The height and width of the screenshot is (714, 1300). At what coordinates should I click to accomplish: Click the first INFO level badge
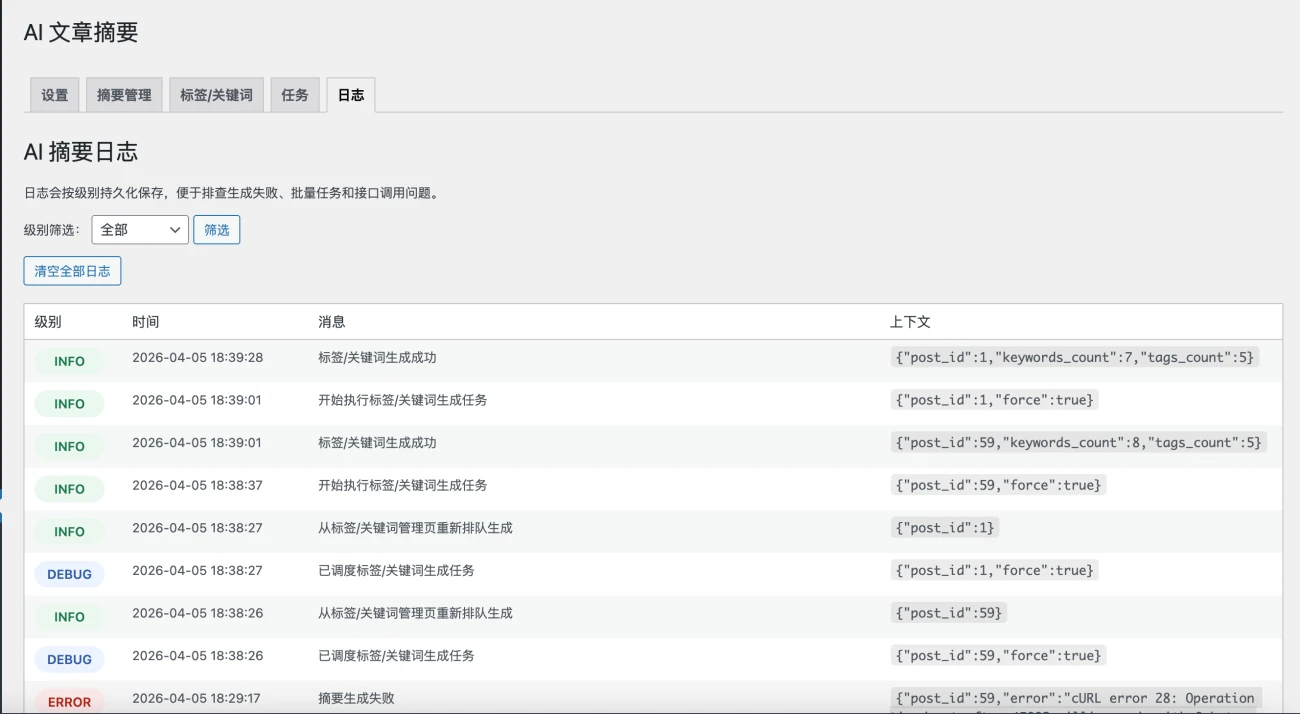point(69,361)
